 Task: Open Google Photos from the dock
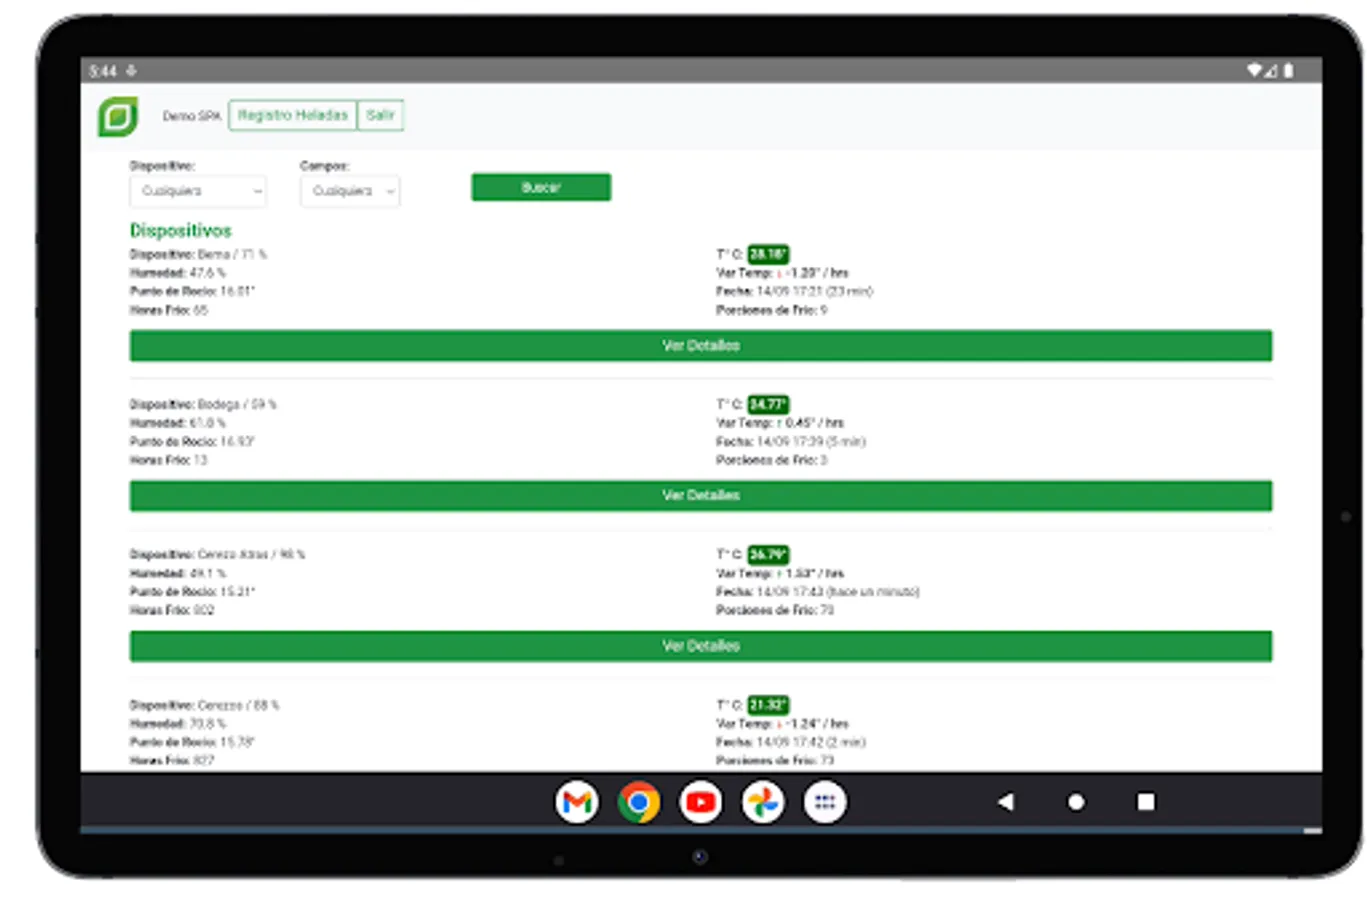(763, 801)
